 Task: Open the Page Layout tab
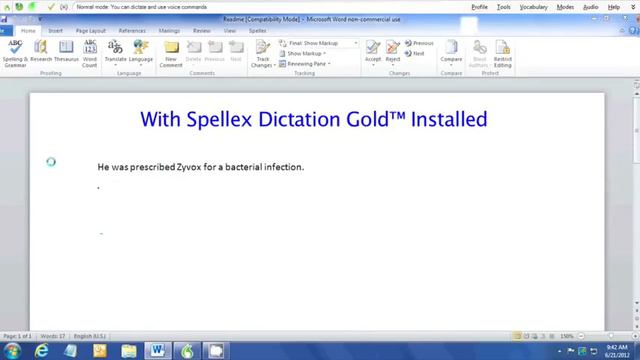91,31
